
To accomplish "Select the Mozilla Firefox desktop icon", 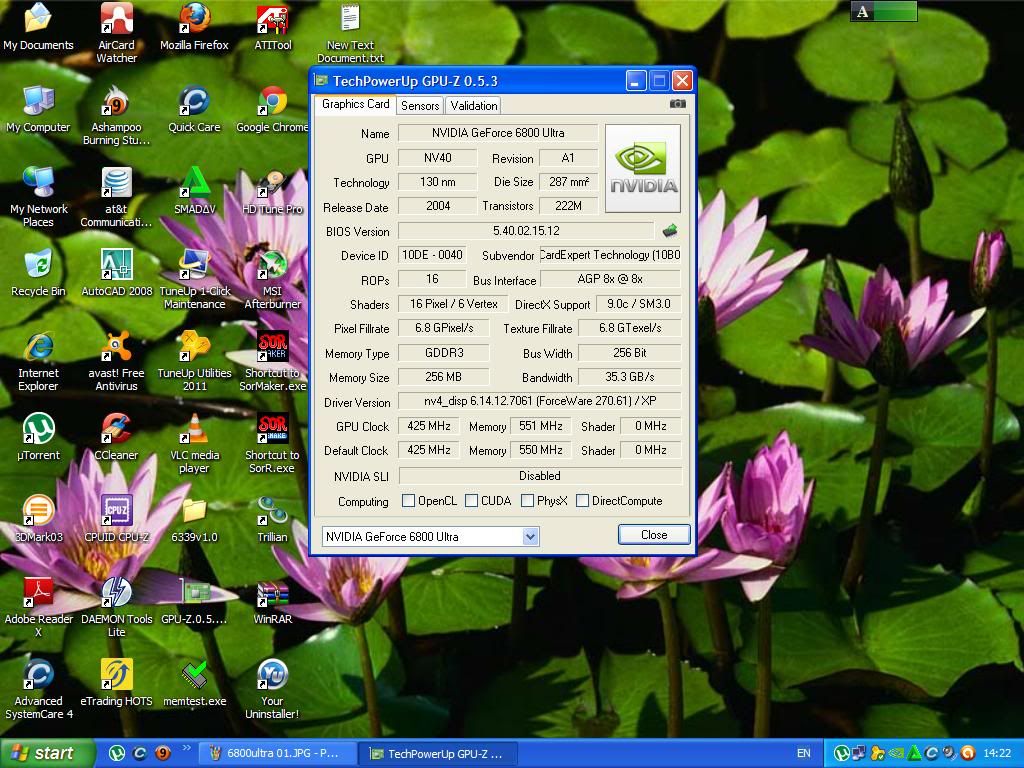I will pos(194,27).
